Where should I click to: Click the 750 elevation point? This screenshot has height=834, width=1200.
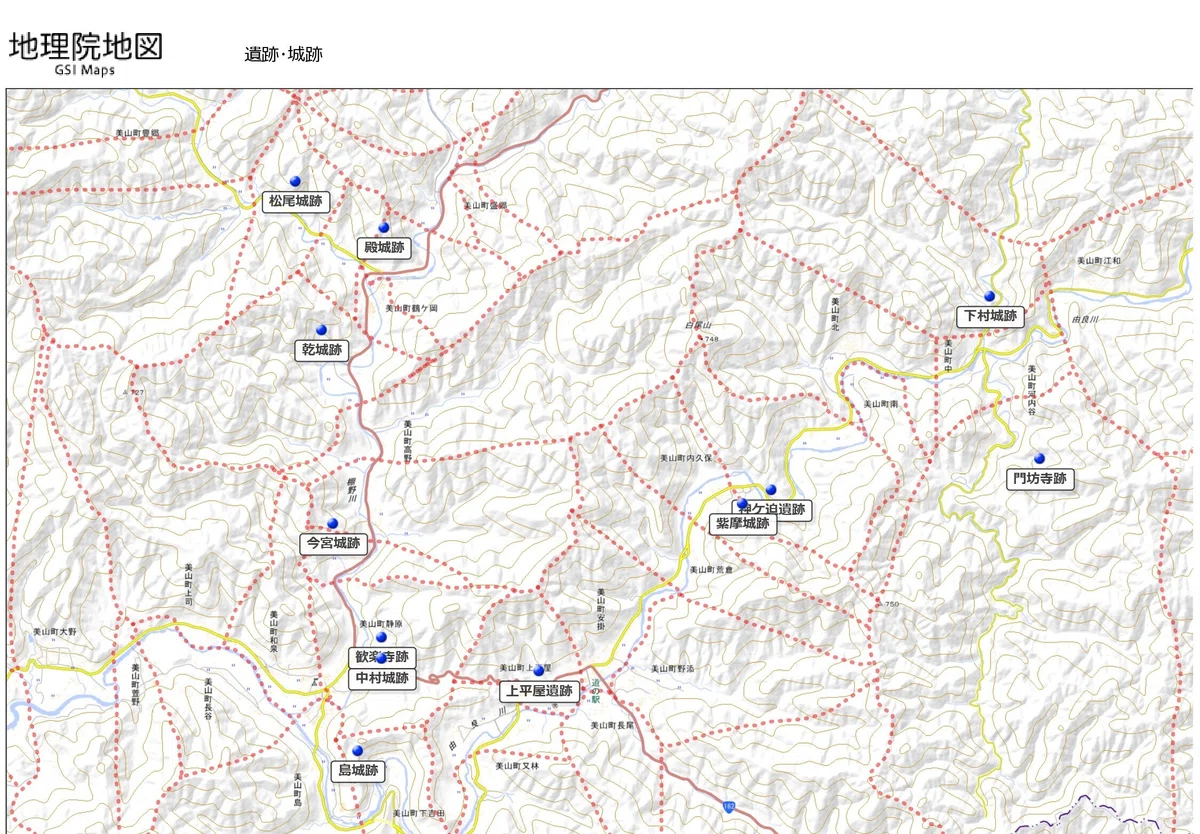tap(891, 604)
